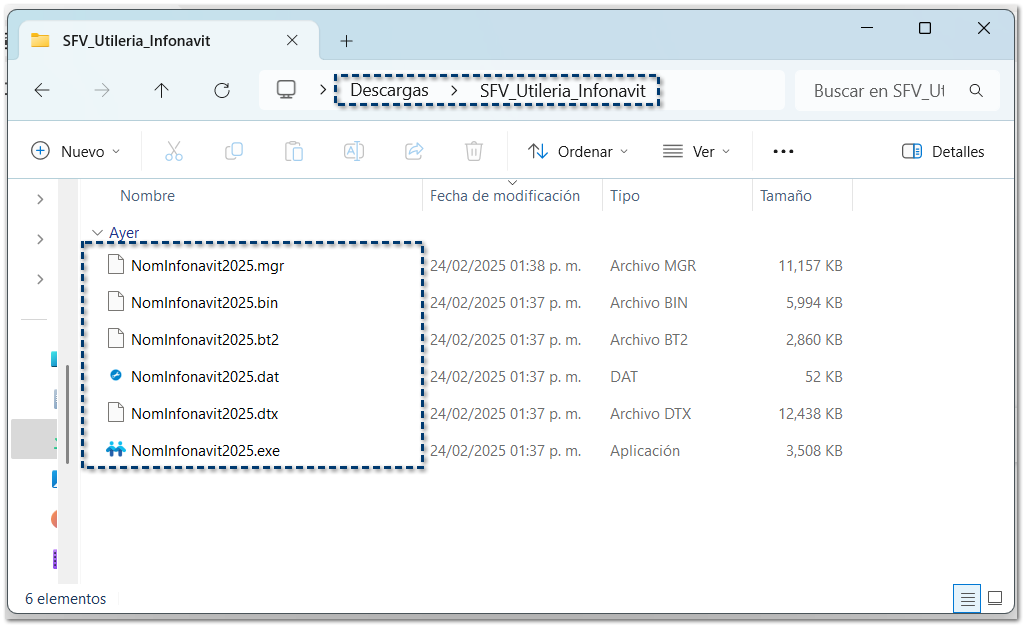Click the Paste clipboard icon
The height and width of the screenshot is (628, 1026).
pyautogui.click(x=294, y=151)
